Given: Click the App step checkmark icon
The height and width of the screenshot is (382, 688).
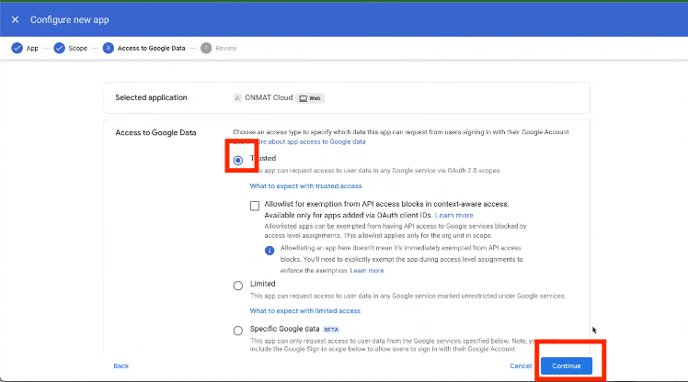Looking at the screenshot, I should 17,48.
